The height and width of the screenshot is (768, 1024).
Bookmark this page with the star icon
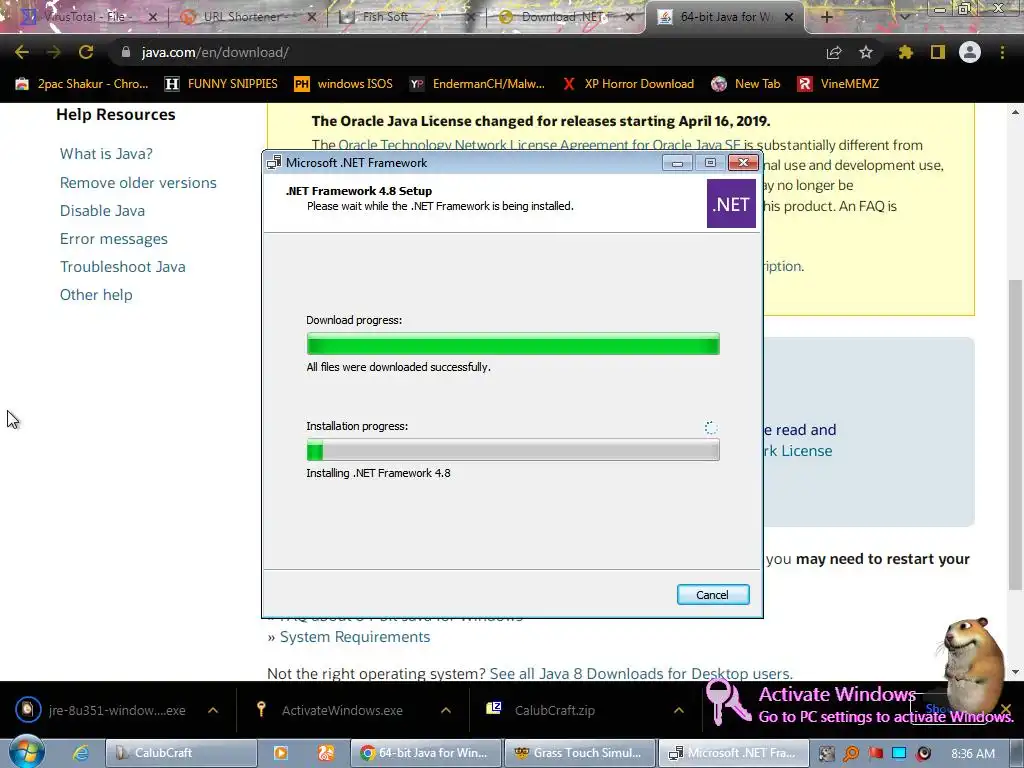[x=866, y=52]
